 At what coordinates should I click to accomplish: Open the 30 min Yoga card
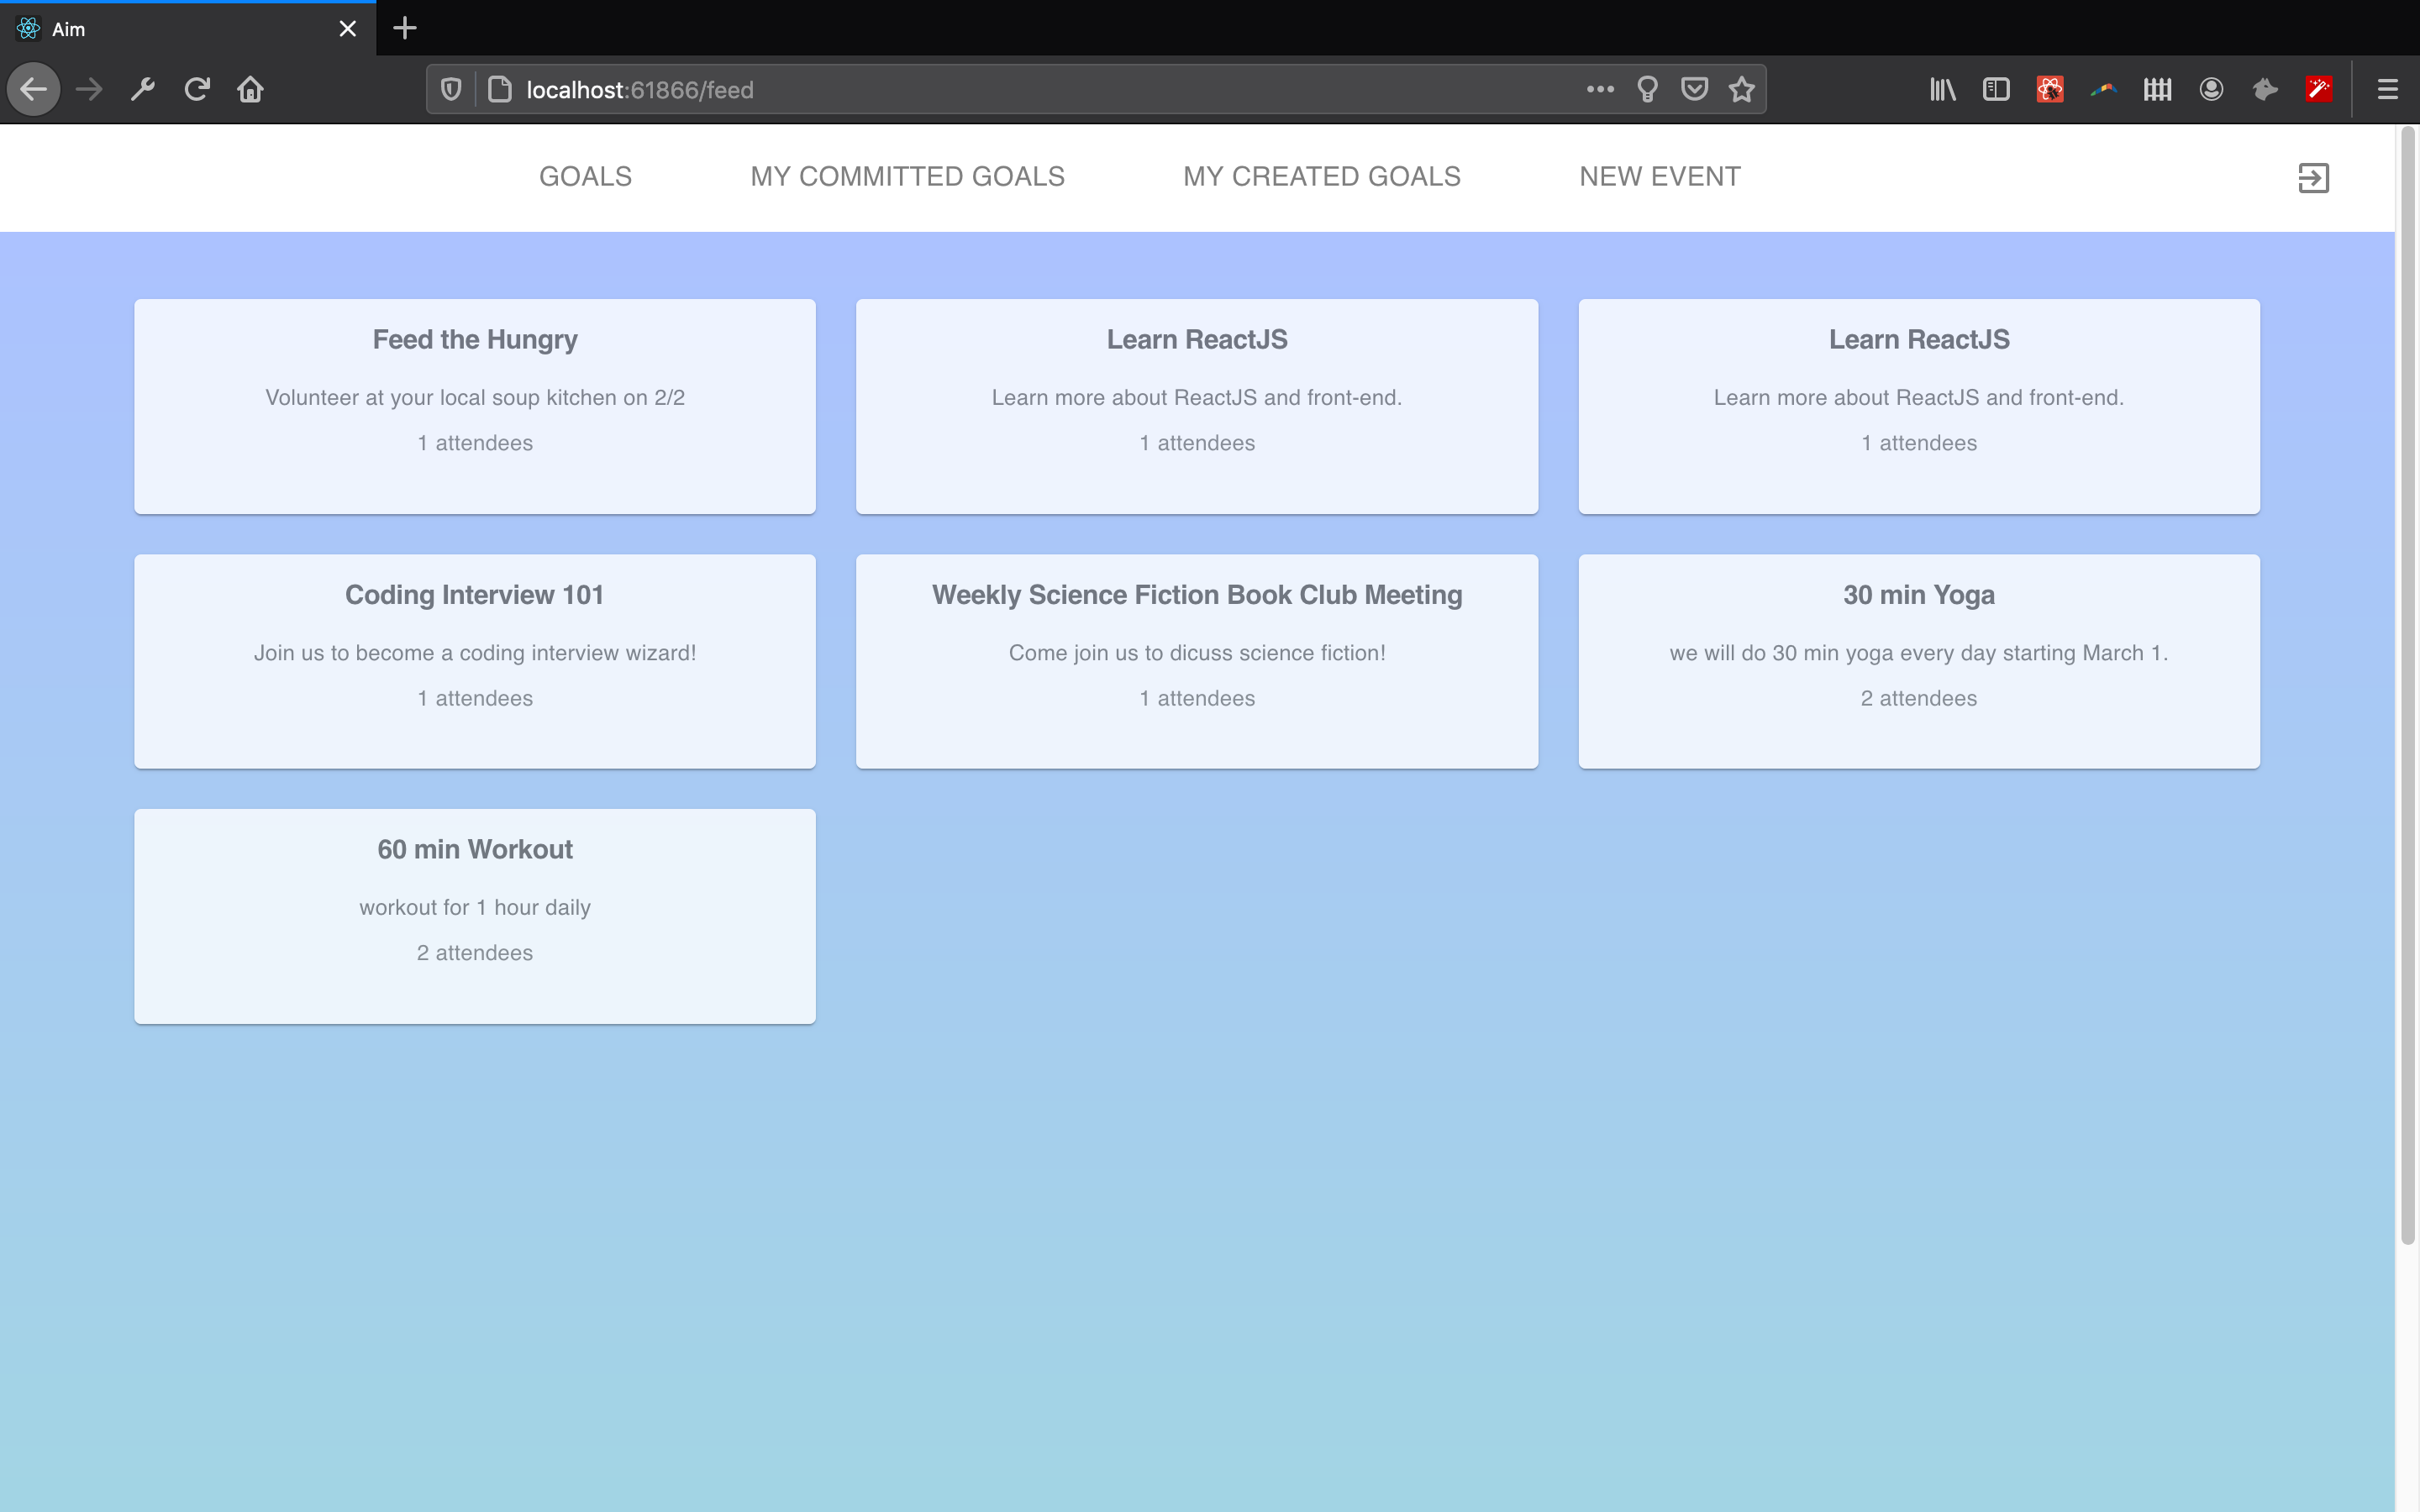coord(1918,661)
